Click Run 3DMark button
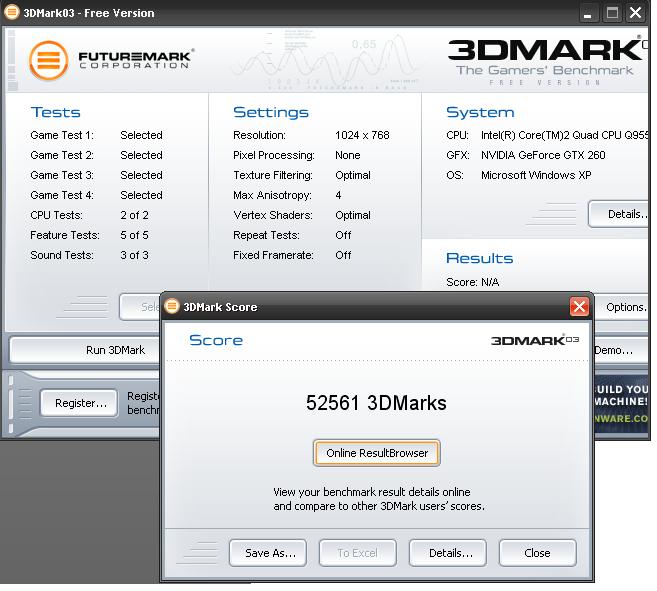This screenshot has width=657, height=591. pos(85,350)
